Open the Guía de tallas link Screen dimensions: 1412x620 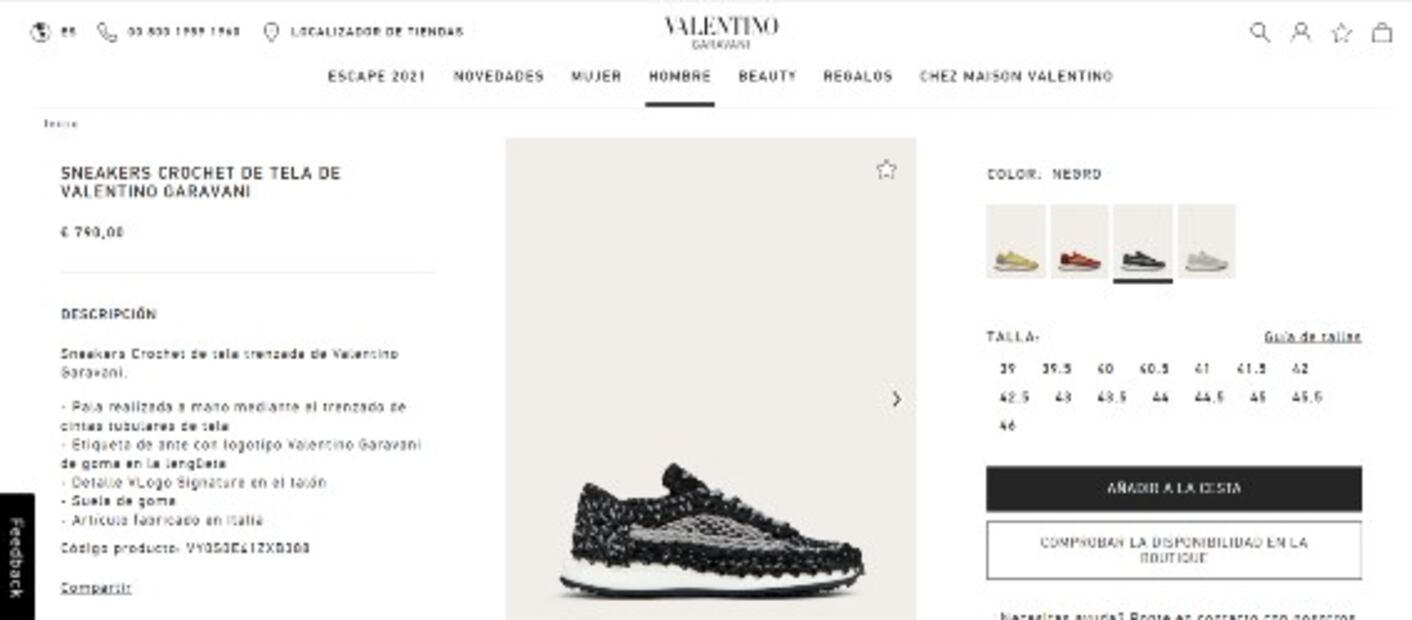(x=1312, y=337)
